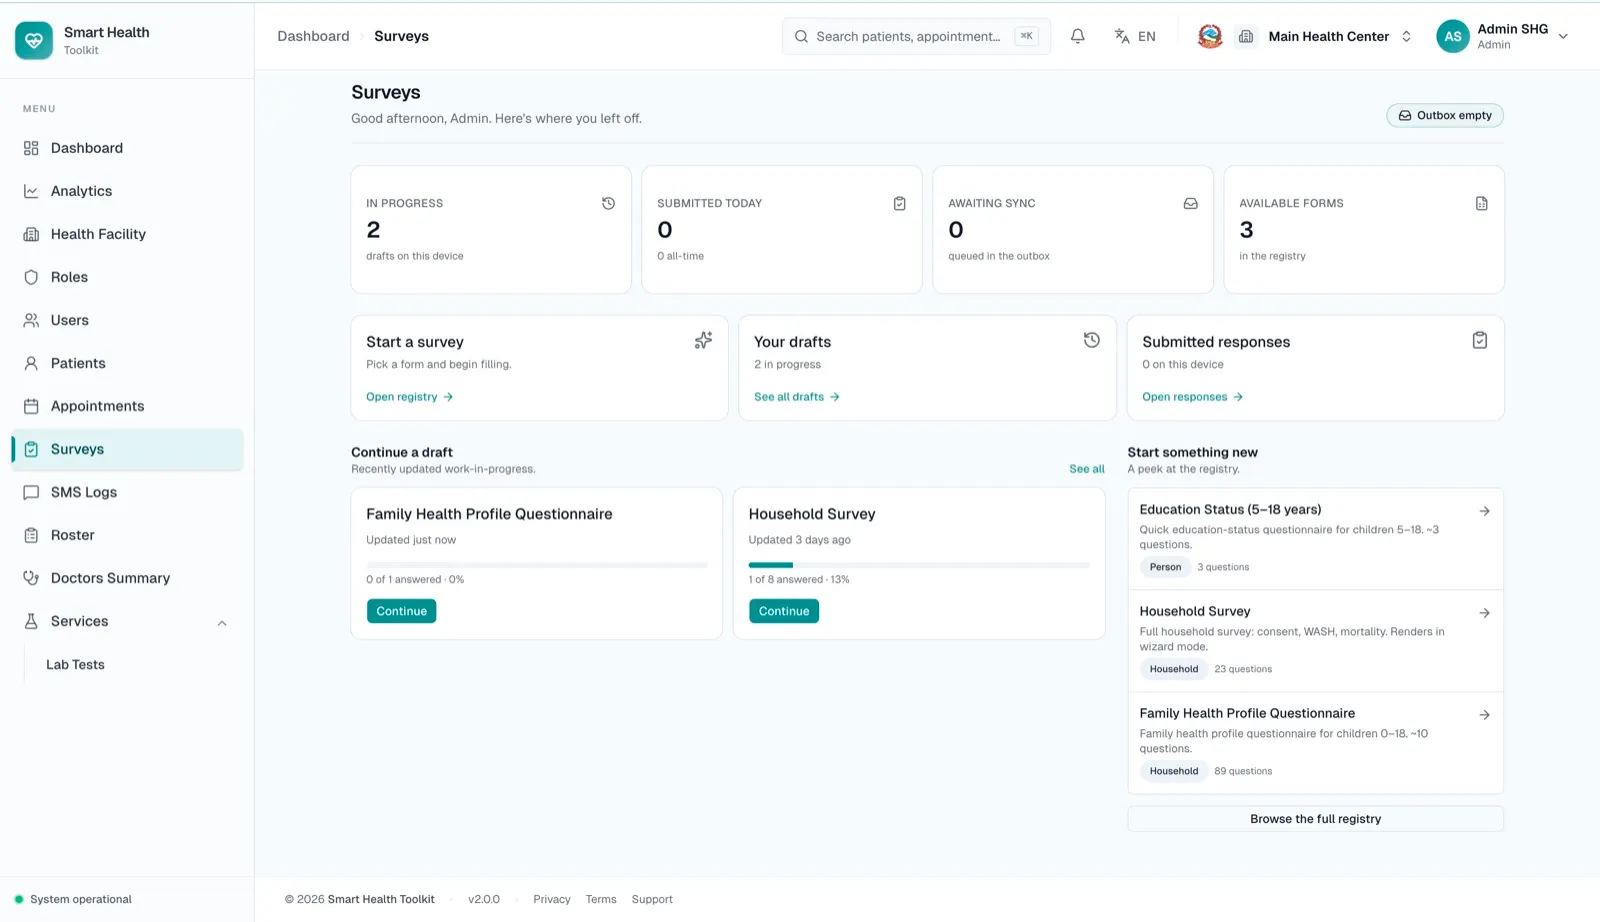Image resolution: width=1600 pixels, height=922 pixels.
Task: Open notifications bell icon
Action: point(1077,36)
